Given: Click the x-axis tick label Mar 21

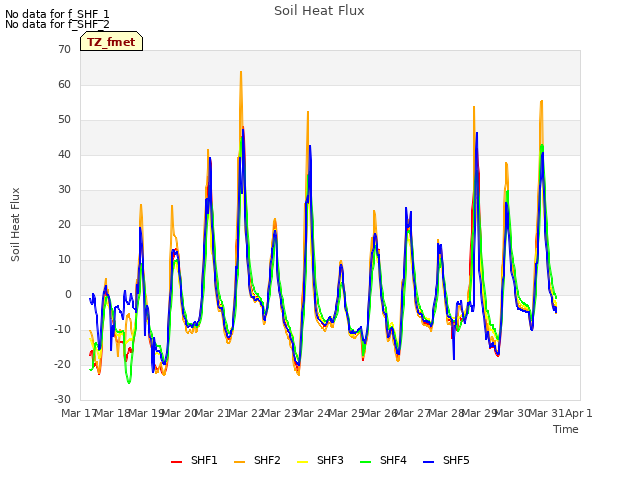Looking at the screenshot, I should pos(212,413).
